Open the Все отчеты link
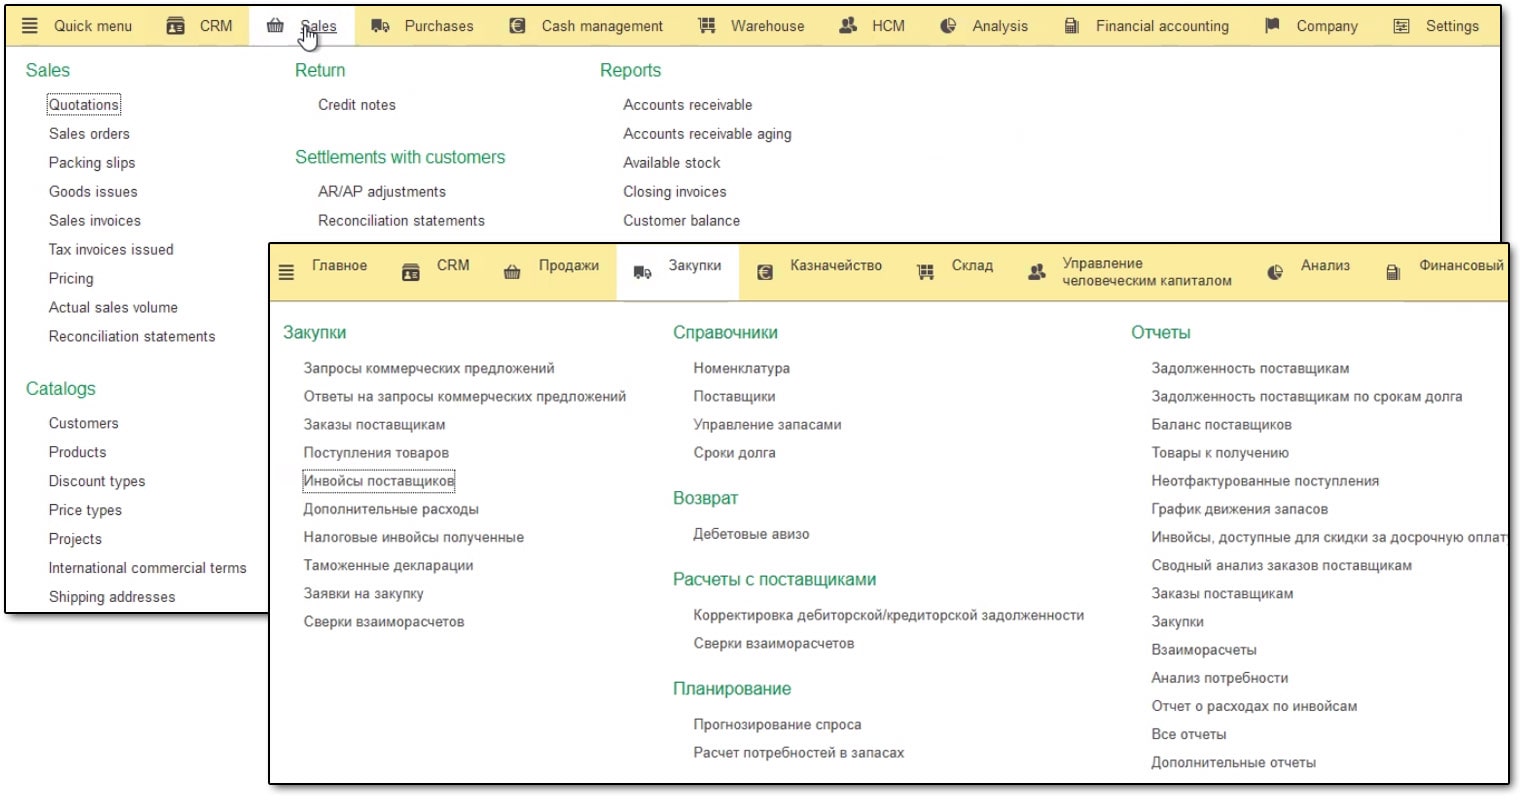Screen dimensions: 1520x800 coord(1188,734)
